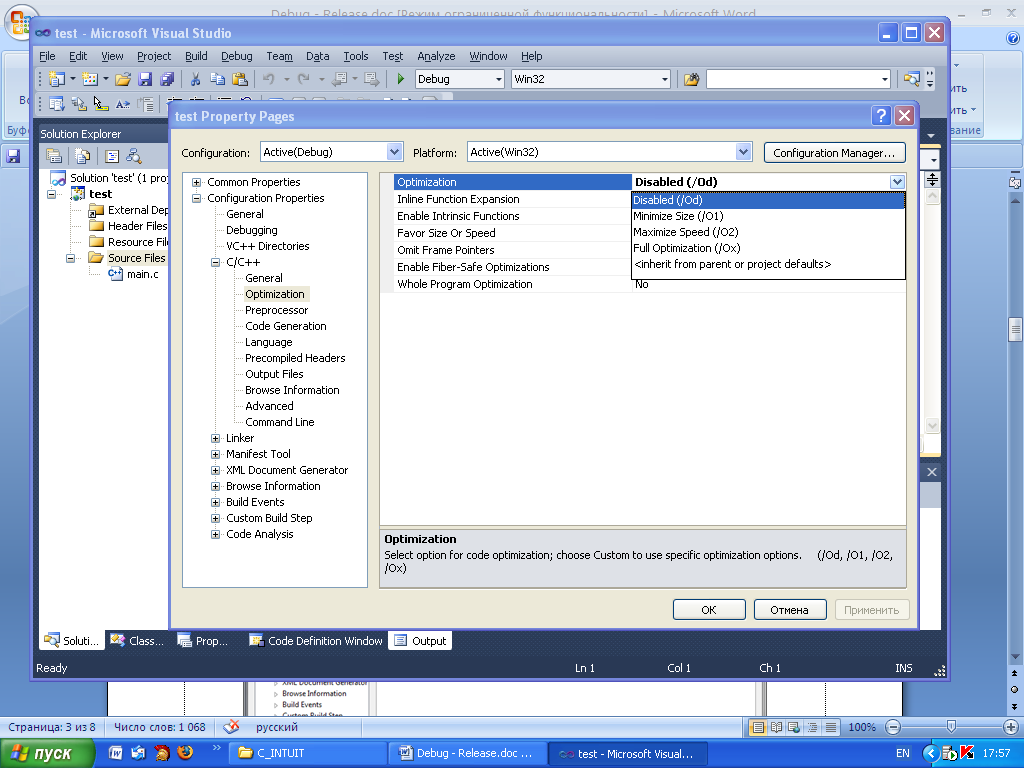
Task: Click Whole Program Optimization property row
Action: 643,284
